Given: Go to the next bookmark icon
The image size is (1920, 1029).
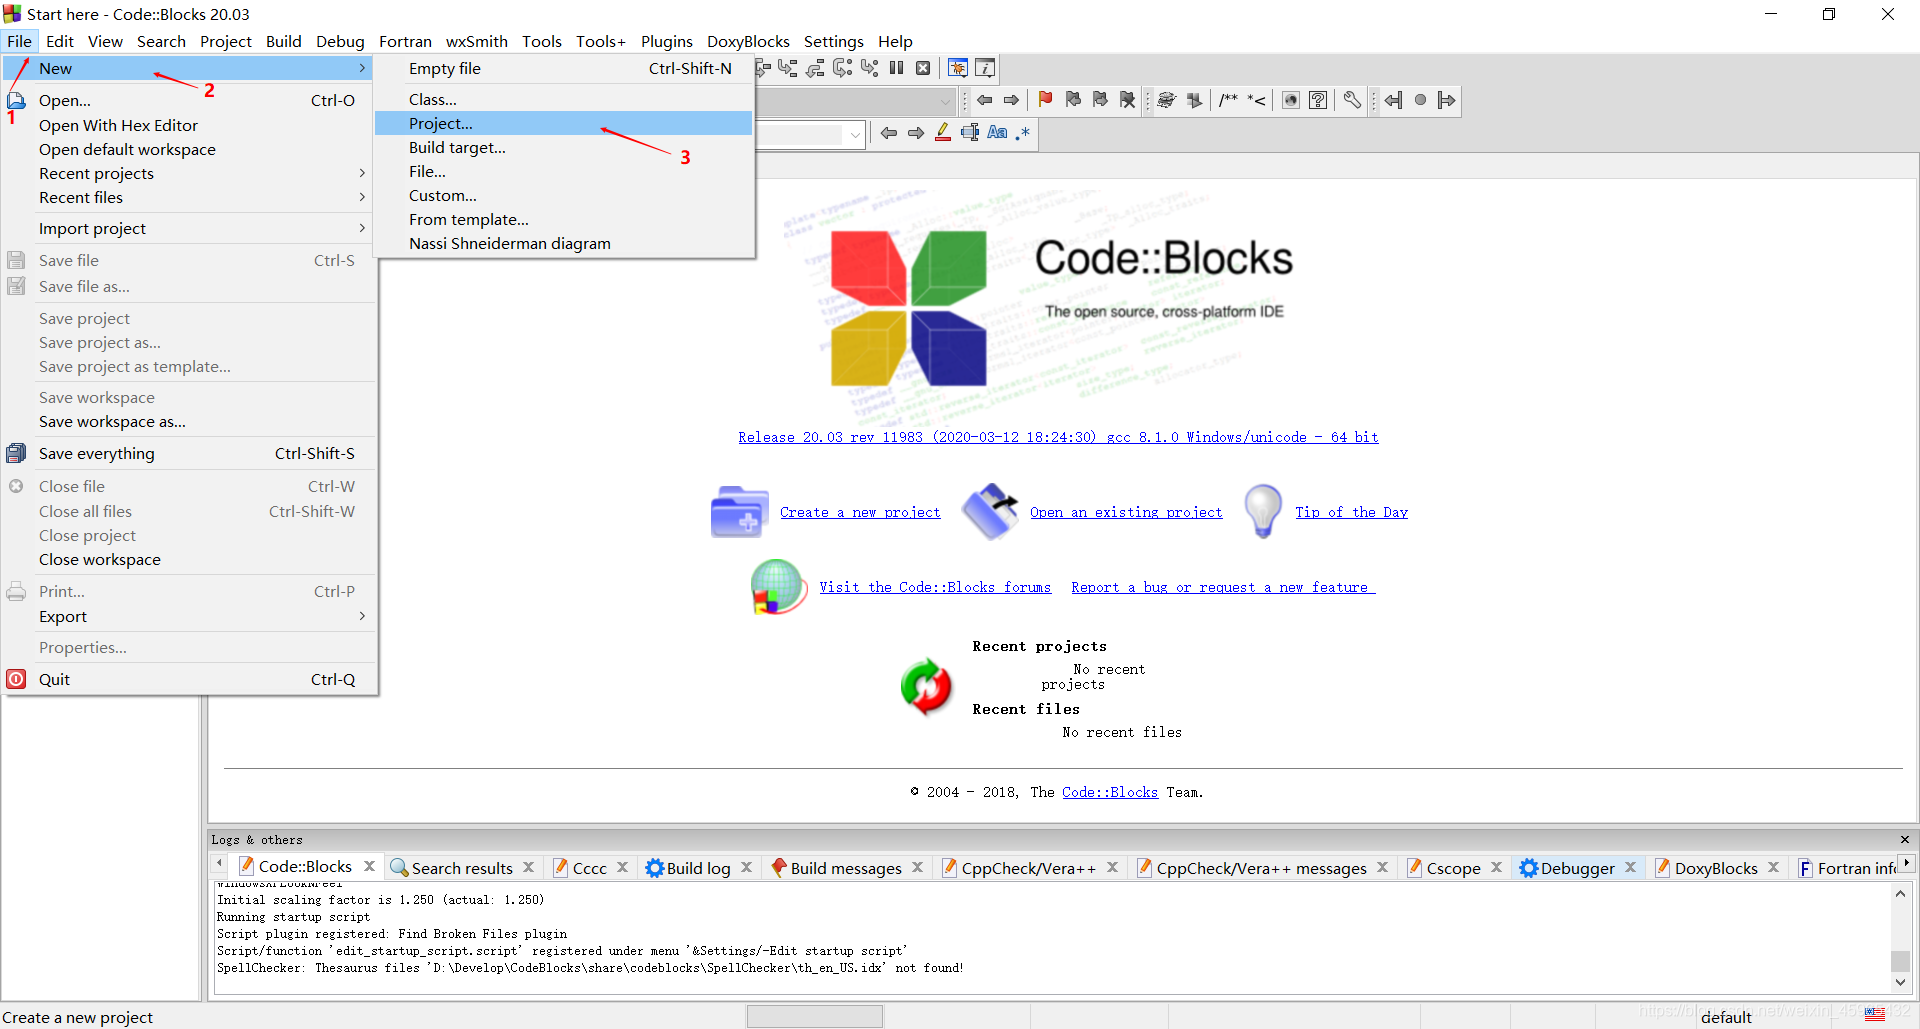Looking at the screenshot, I should 1100,100.
